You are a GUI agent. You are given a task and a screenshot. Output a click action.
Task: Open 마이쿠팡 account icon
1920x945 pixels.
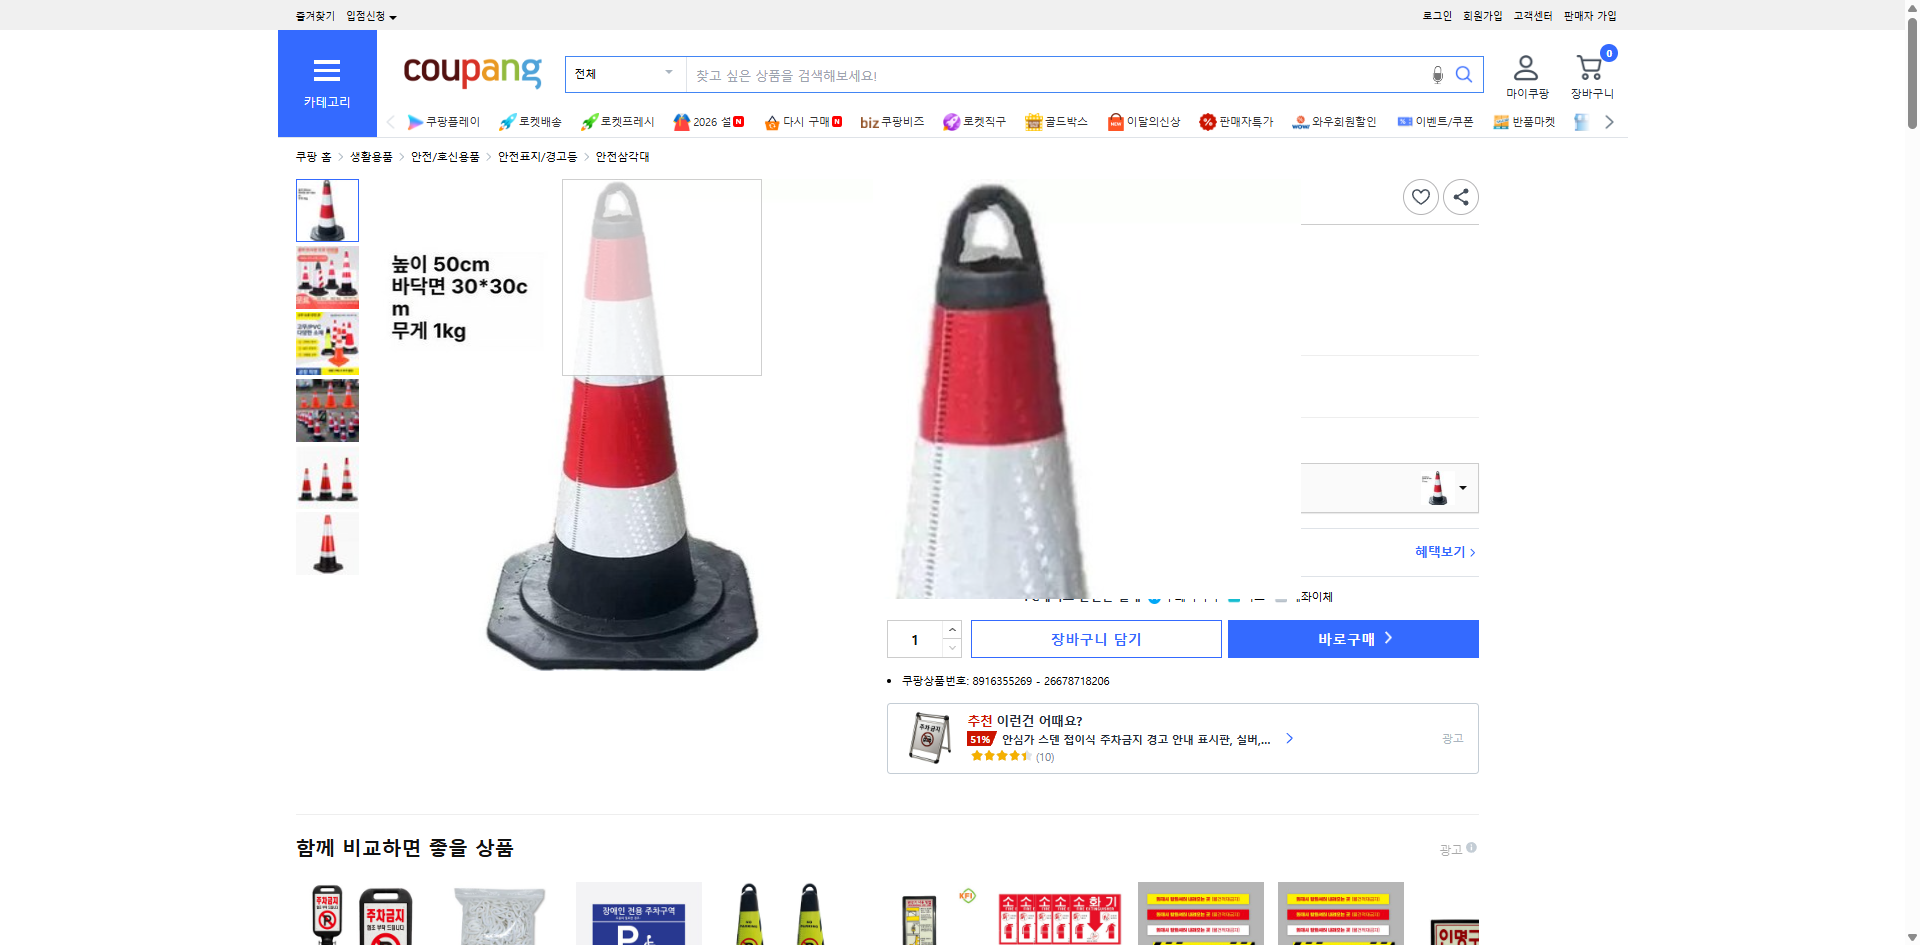[1527, 77]
